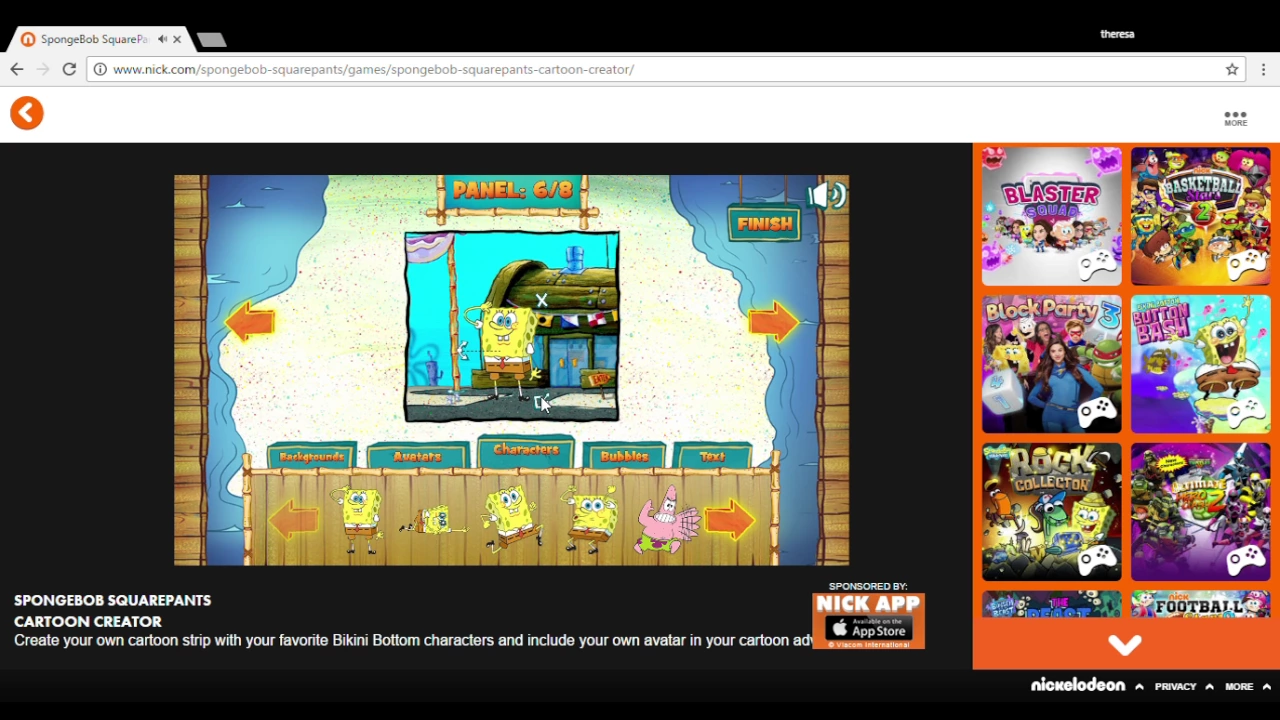Click the nickelodeon footer logo

point(1078,685)
